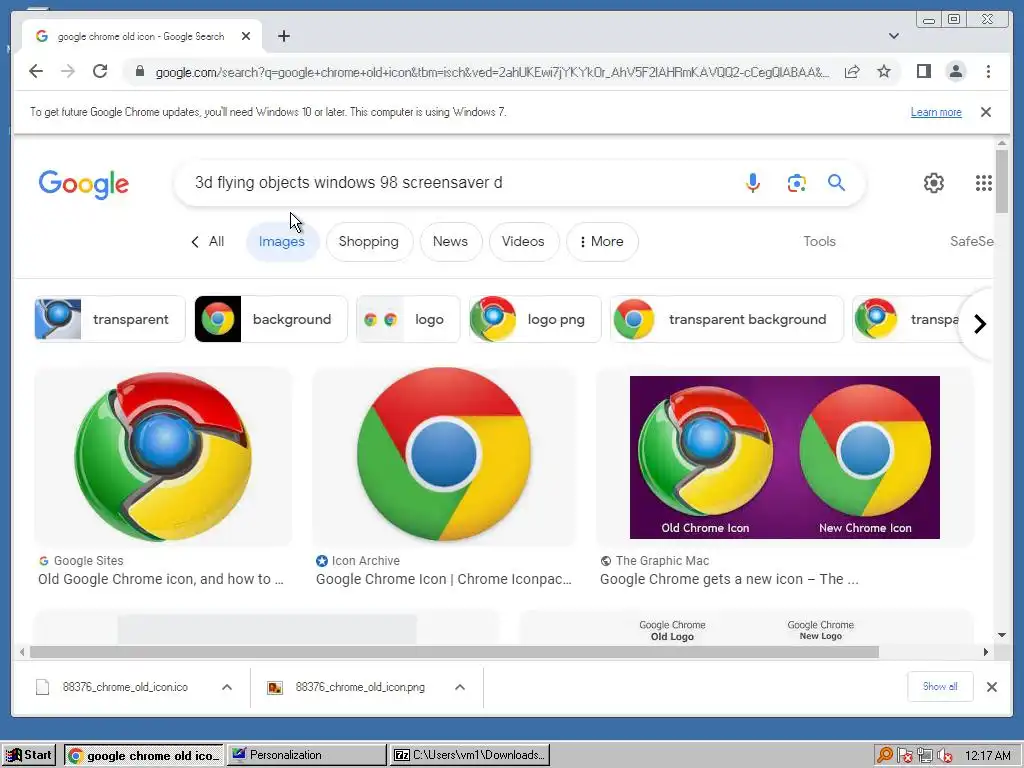Click the vertical scrollbar thumb

click(1001, 182)
